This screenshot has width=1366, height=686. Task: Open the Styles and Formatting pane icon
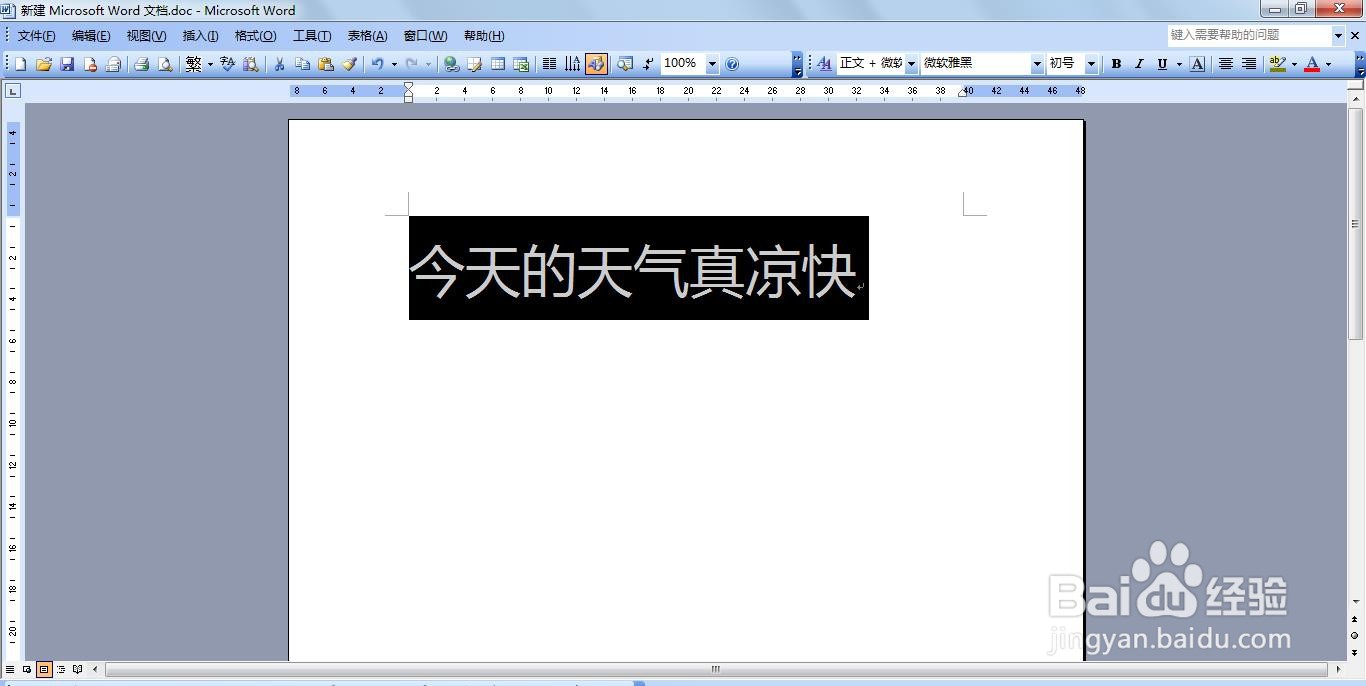point(824,64)
